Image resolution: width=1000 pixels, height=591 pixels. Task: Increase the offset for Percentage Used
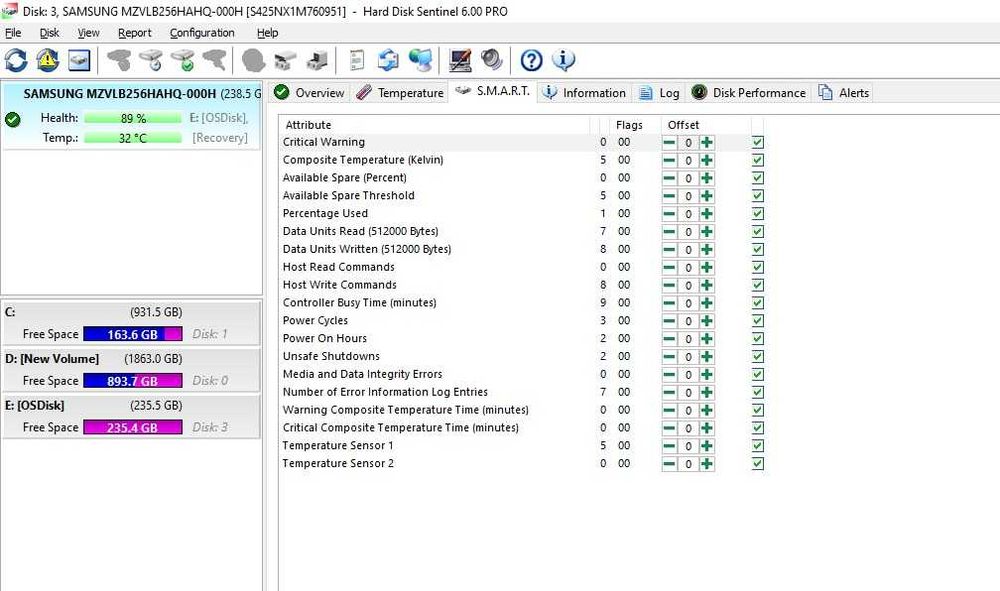(707, 214)
